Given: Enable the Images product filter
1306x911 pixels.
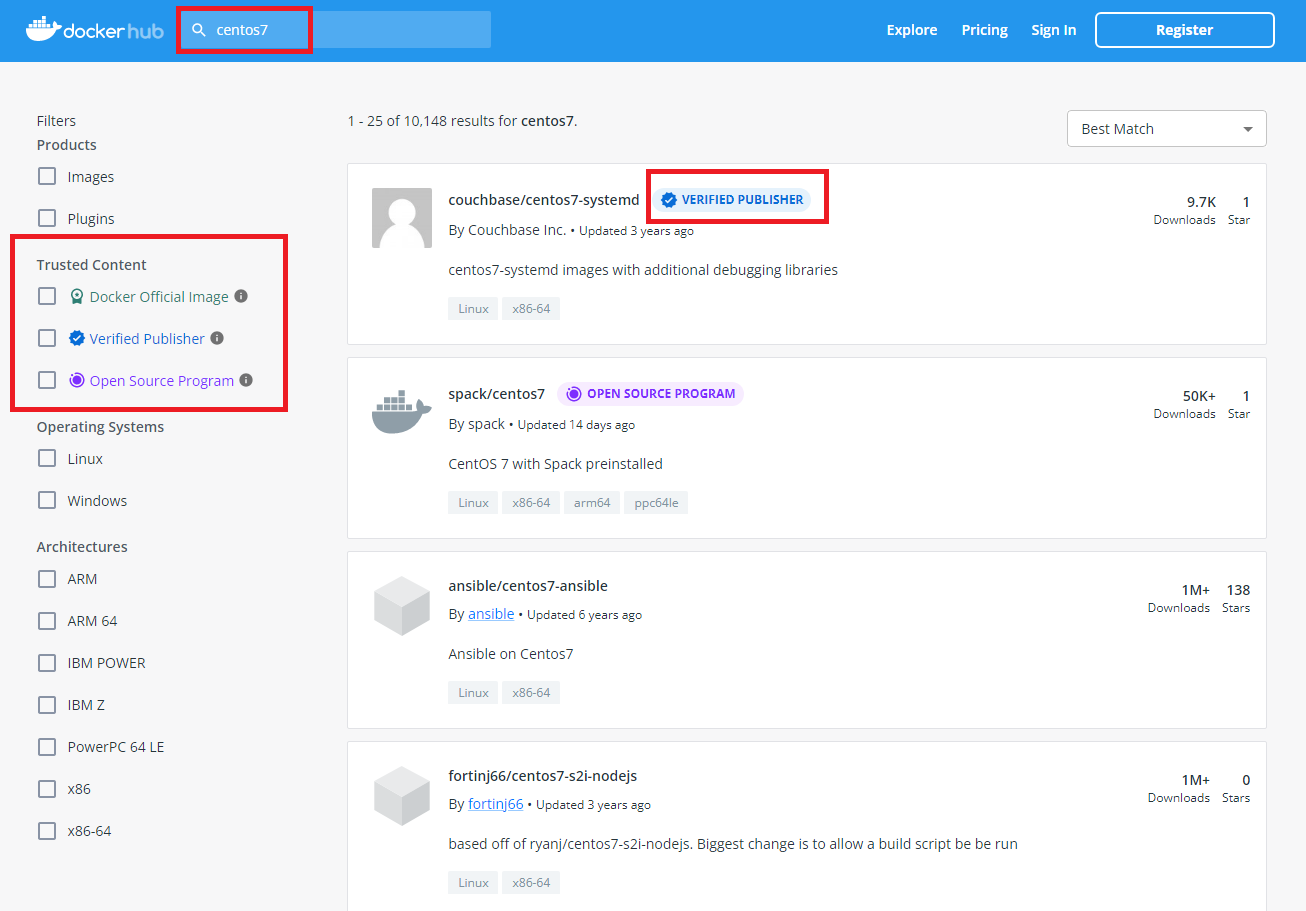Looking at the screenshot, I should point(47,176).
